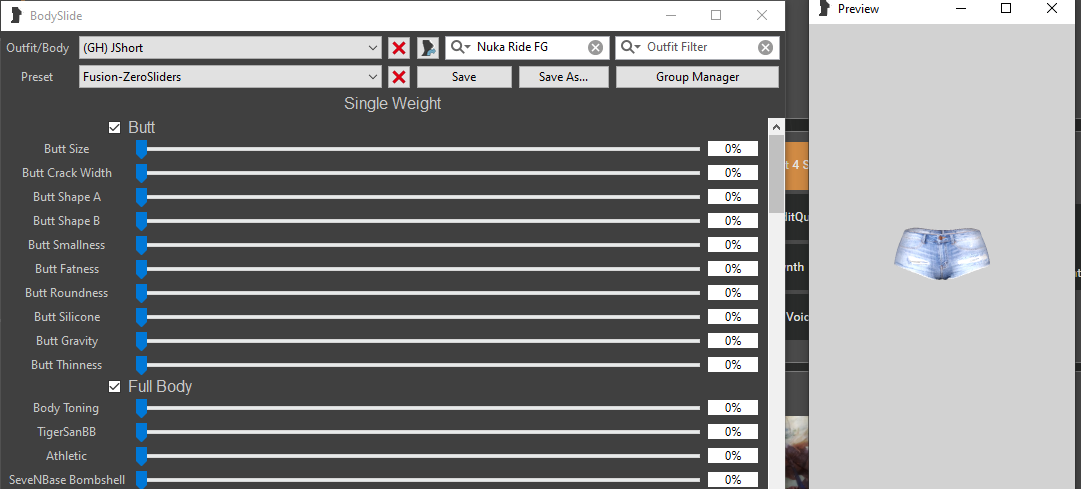
Task: Click the Butt Fatness slider track
Action: tap(418, 269)
